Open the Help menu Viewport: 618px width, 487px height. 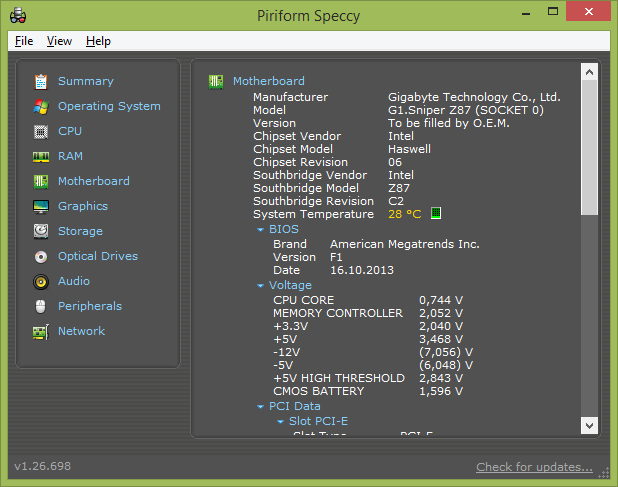coord(98,41)
